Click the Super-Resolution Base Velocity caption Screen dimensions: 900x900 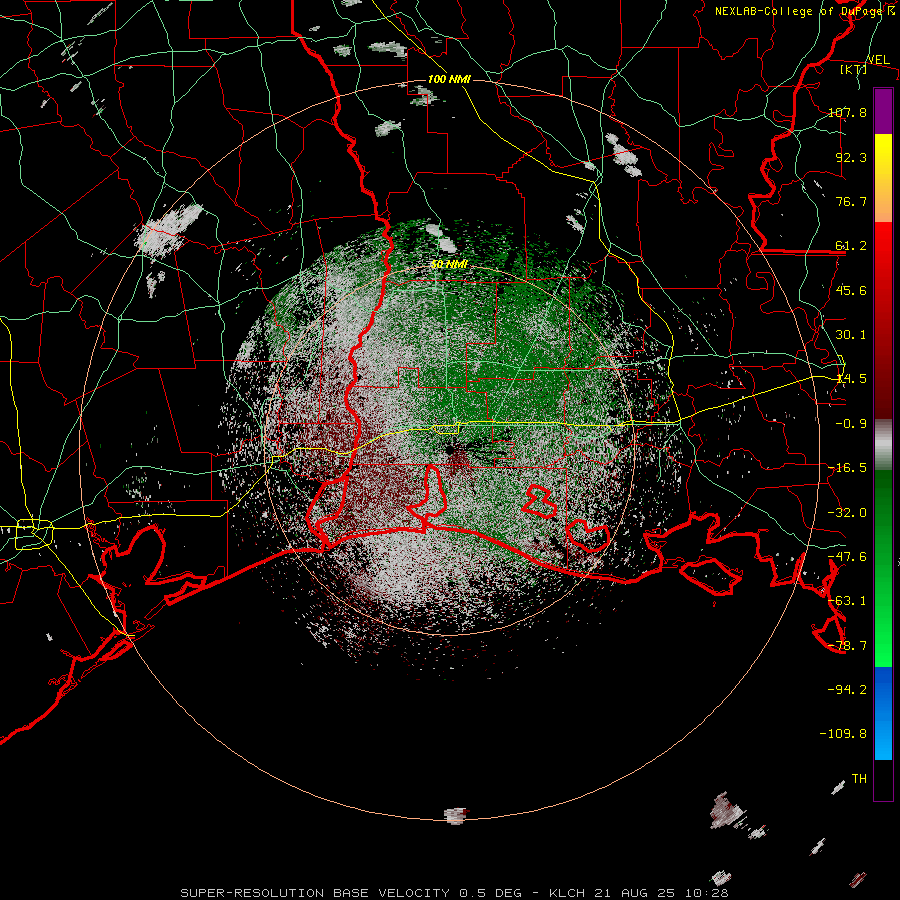coord(455,893)
